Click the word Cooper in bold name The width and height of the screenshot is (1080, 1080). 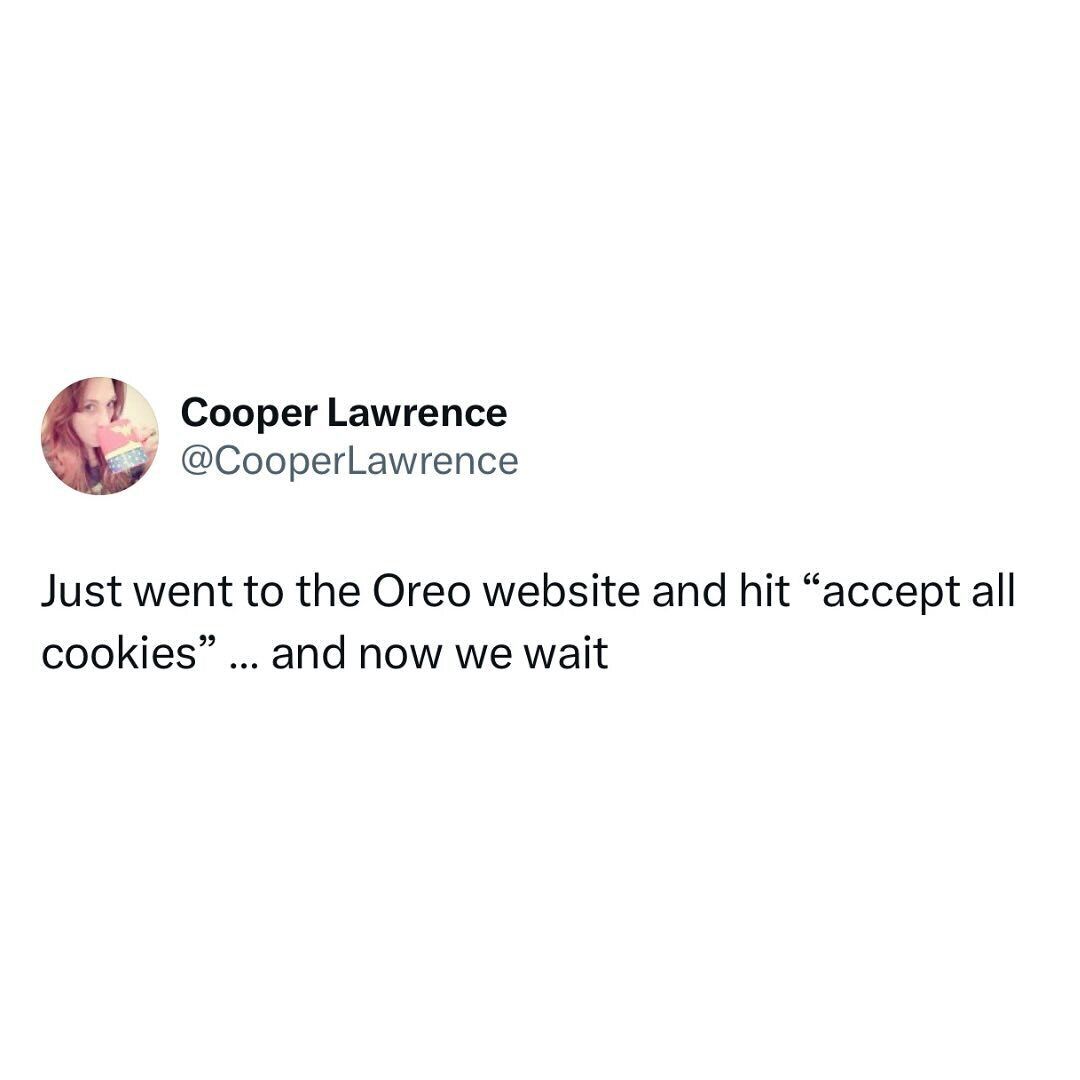249,414
